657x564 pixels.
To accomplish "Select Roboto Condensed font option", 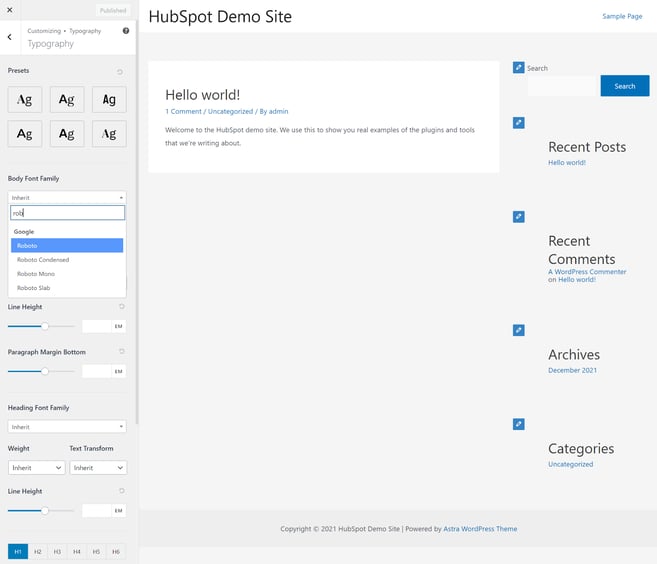I will [67, 260].
